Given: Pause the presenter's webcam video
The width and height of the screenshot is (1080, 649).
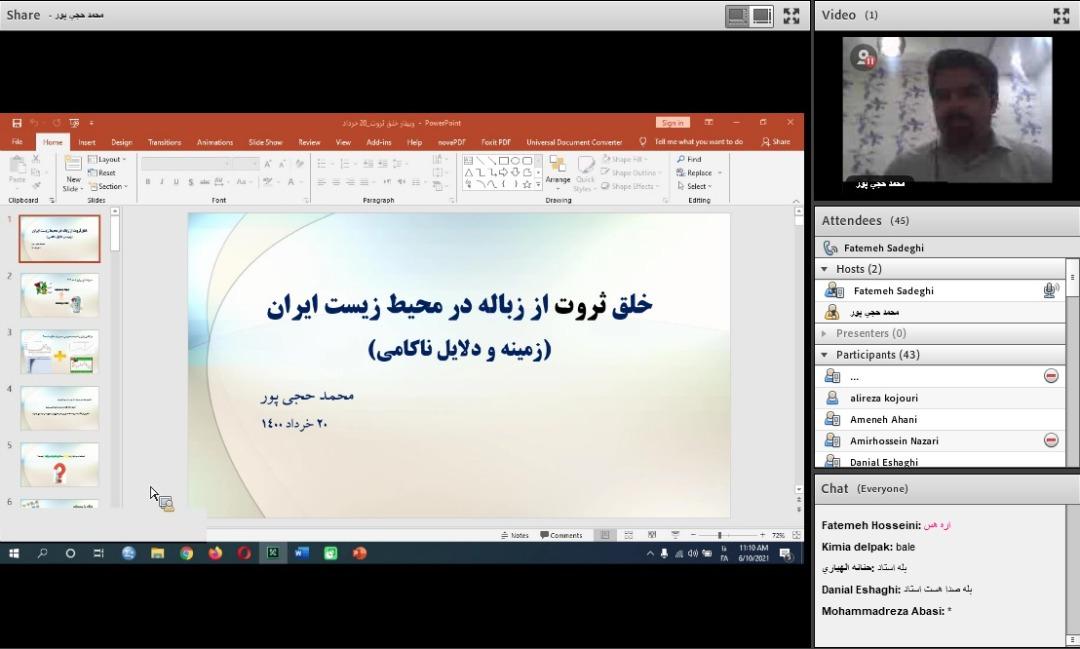Looking at the screenshot, I should [864, 58].
